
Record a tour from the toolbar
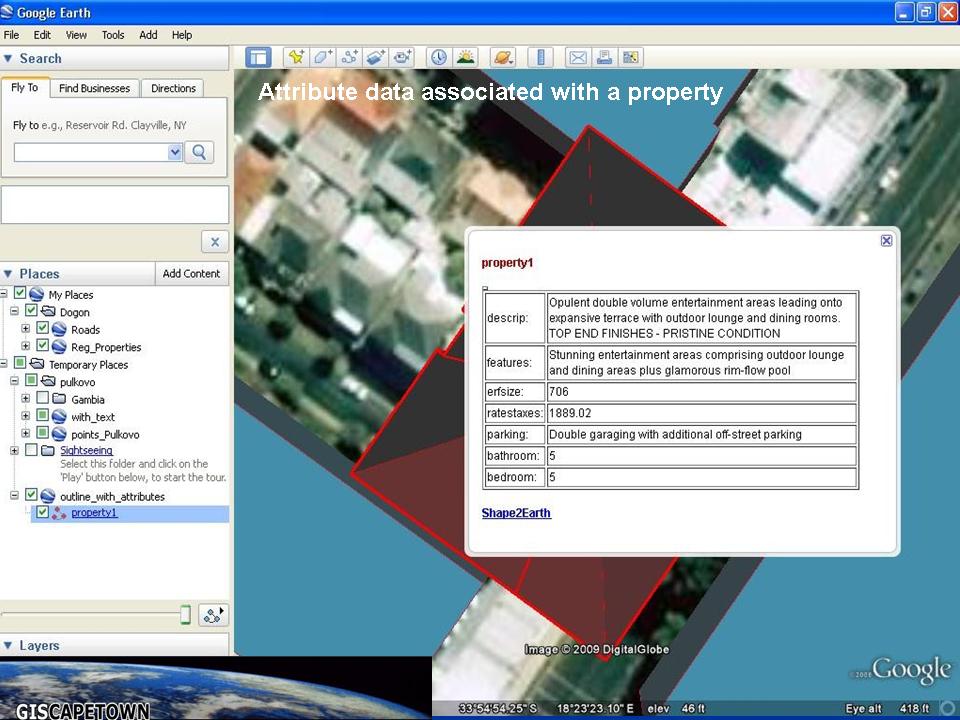403,58
